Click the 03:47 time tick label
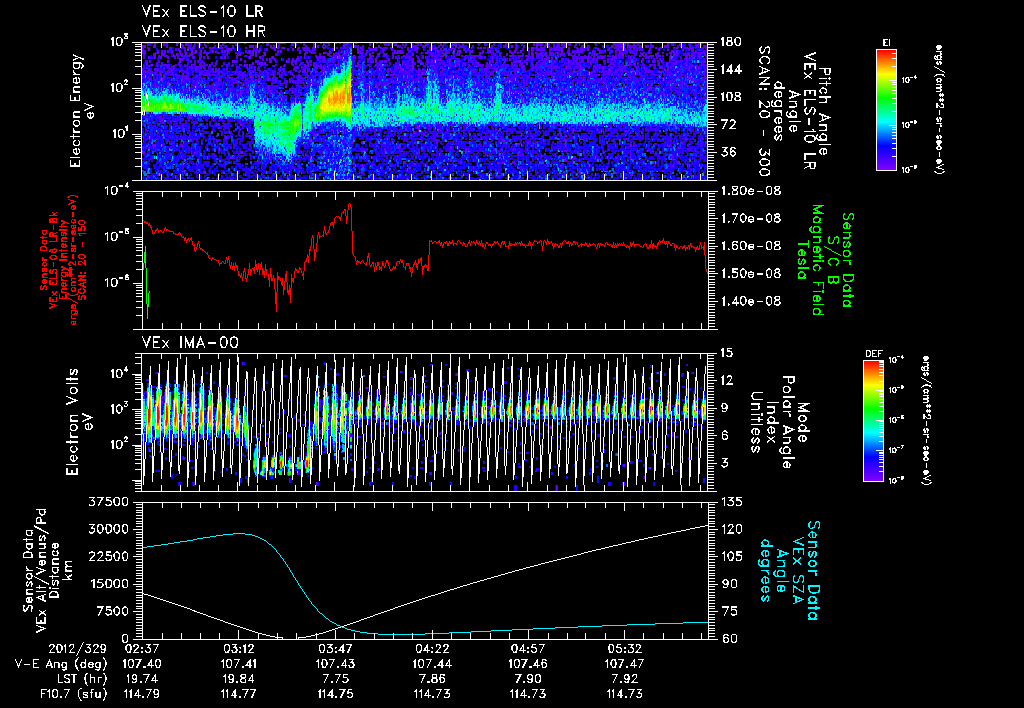 [335, 649]
